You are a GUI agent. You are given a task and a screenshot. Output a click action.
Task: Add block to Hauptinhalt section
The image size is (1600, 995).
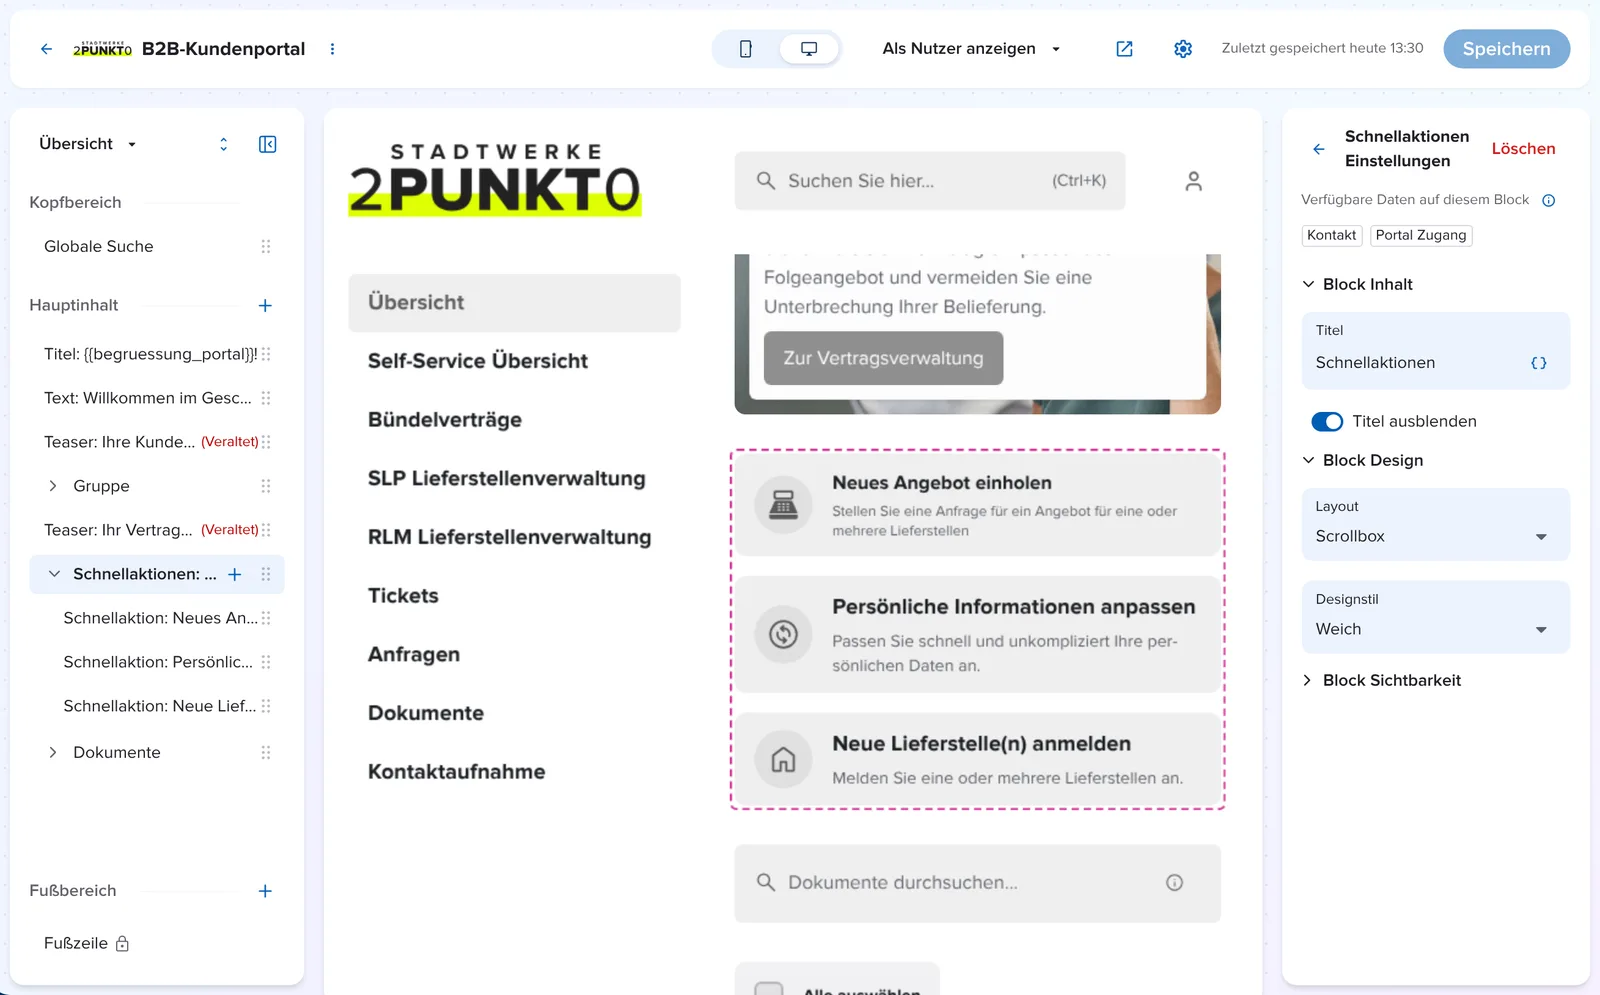265,305
